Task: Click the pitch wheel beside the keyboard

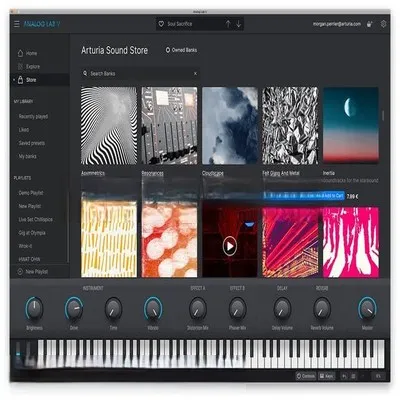Action: pos(18,353)
